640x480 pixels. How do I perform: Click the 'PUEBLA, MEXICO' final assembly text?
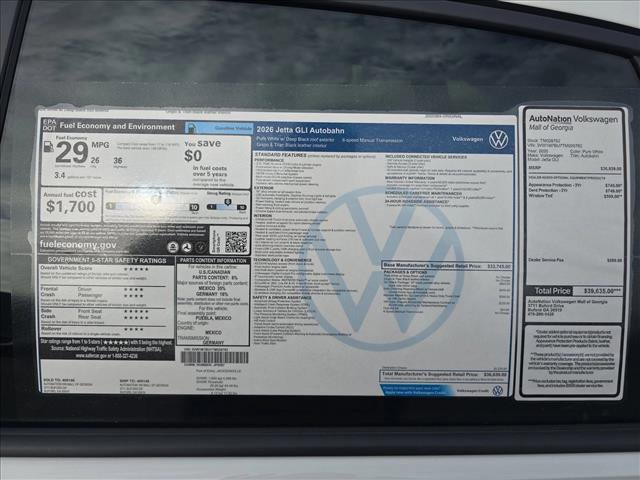click(213, 318)
